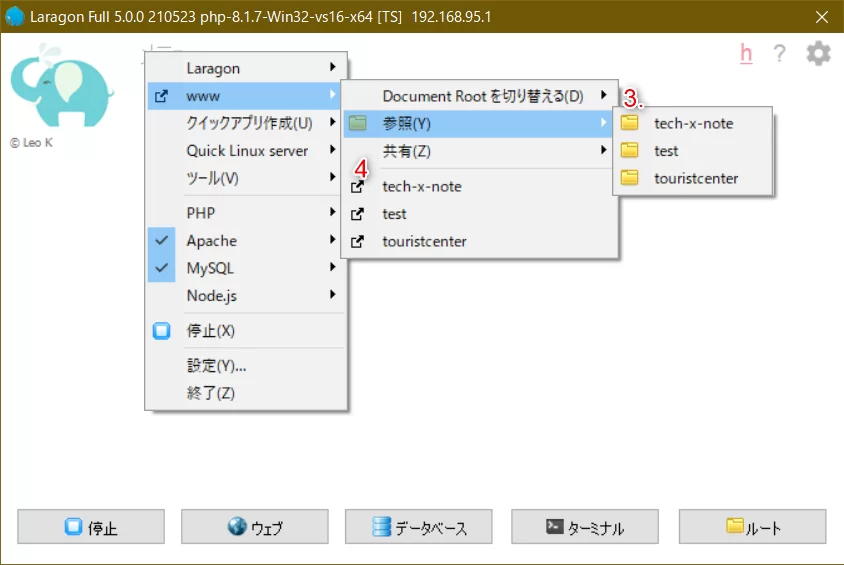Select the Node.js menu label
Image resolution: width=844 pixels, height=565 pixels.
click(x=212, y=295)
